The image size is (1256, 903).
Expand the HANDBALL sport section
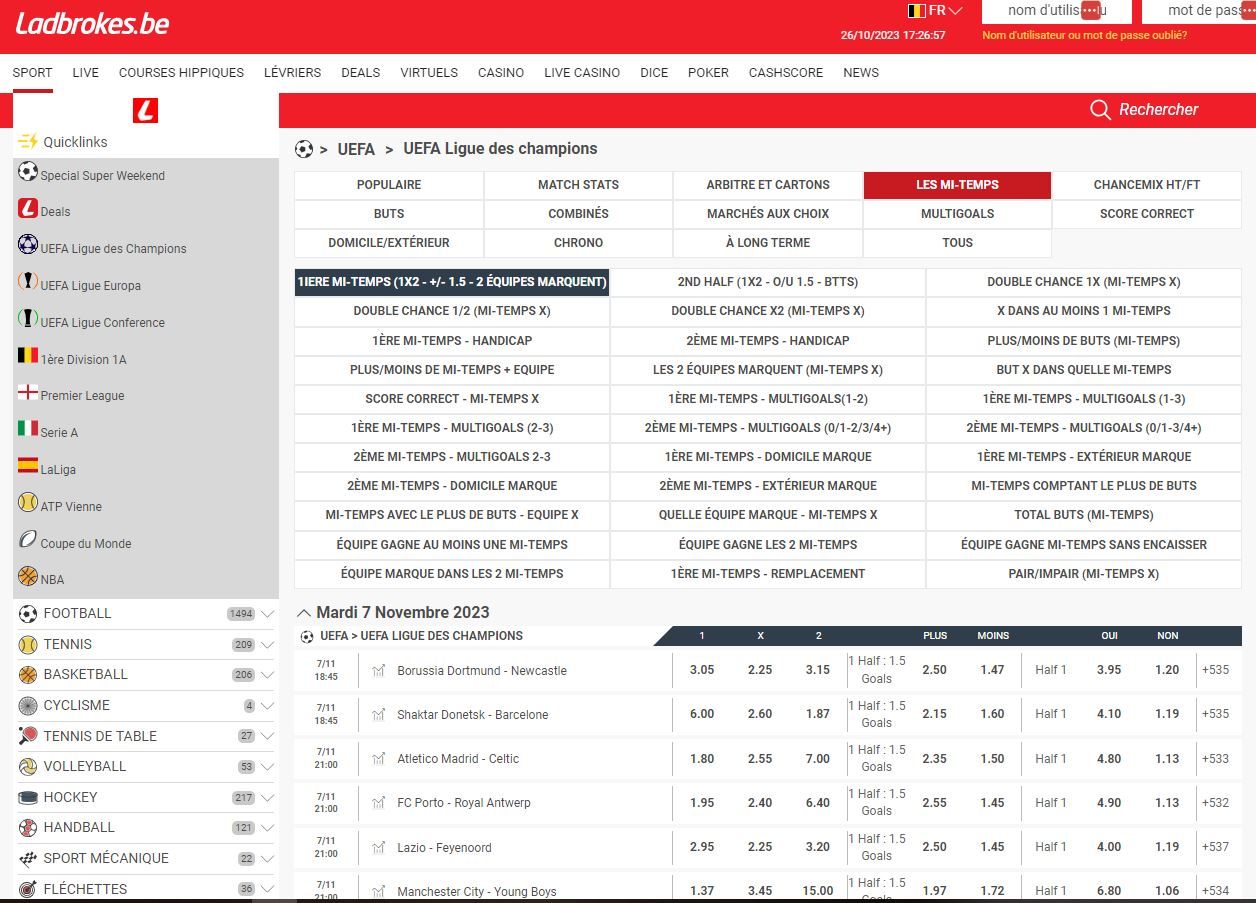pos(267,828)
